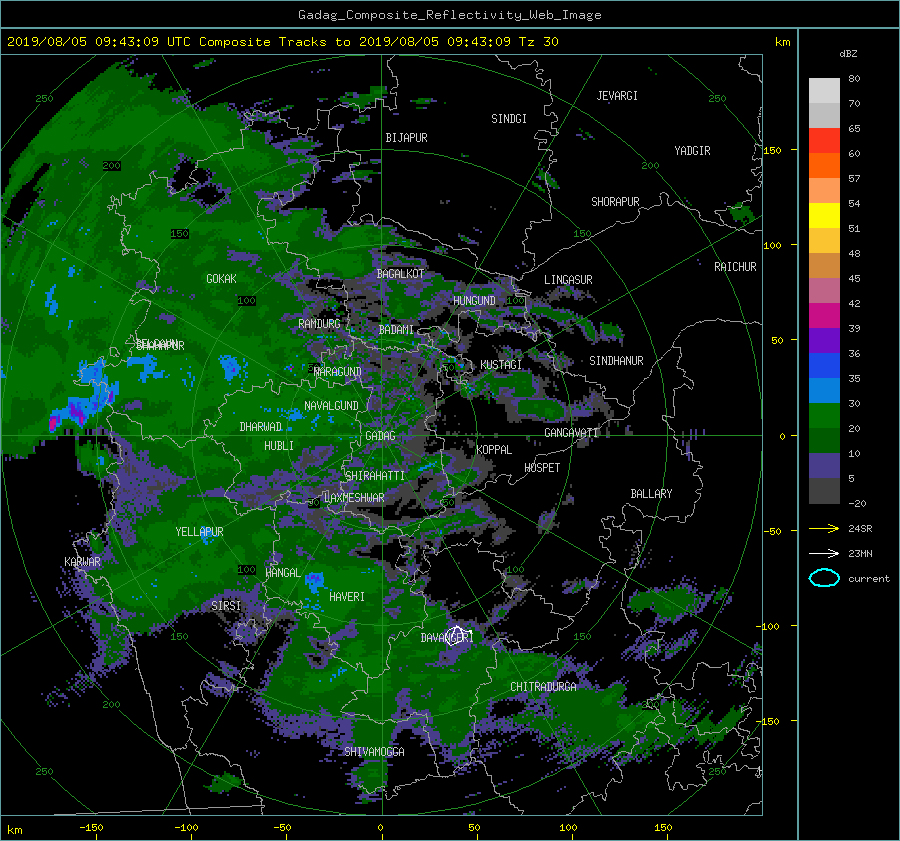Click the BALLARY city label
This screenshot has width=900, height=841.
pos(651,494)
